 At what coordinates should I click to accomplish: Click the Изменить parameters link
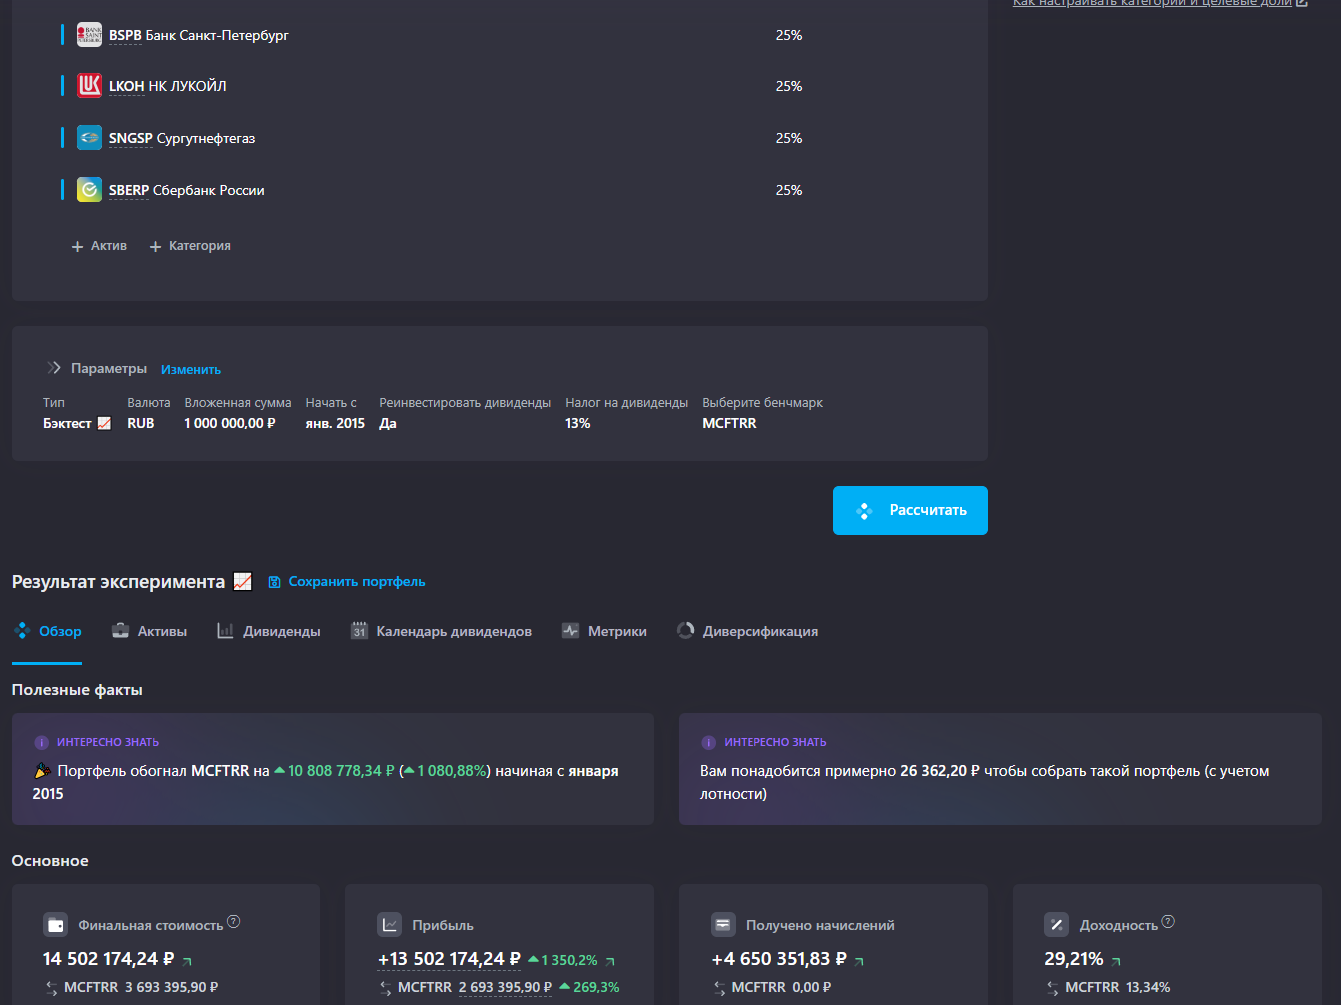(x=191, y=369)
